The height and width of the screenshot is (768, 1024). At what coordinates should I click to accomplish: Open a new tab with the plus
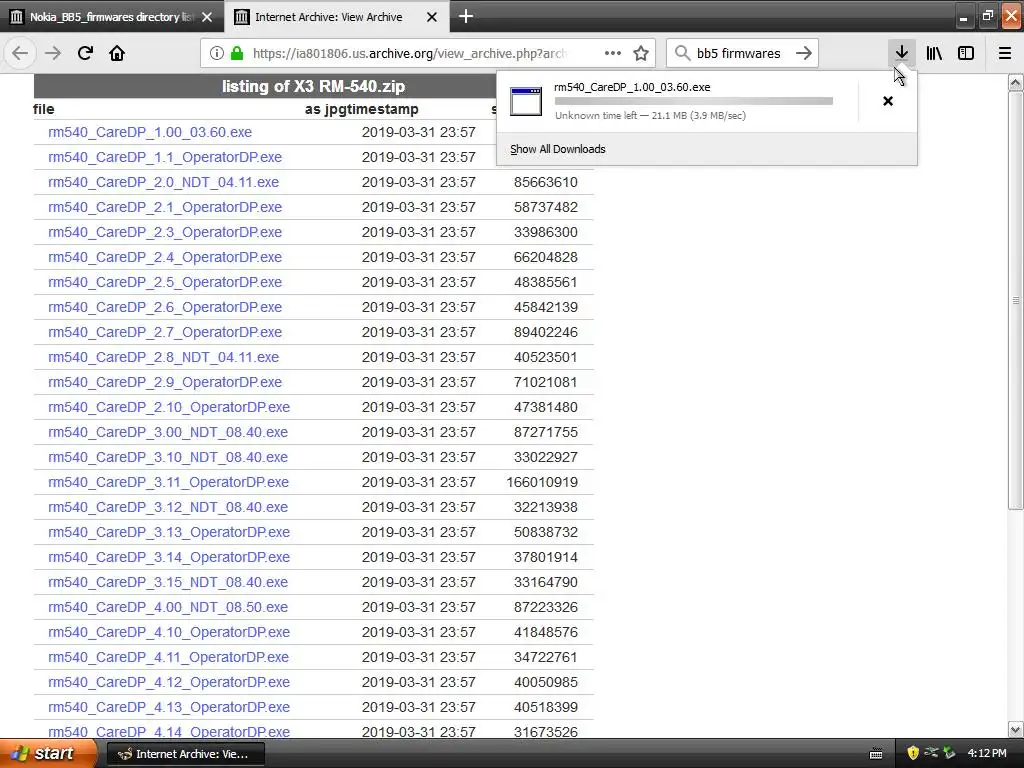[466, 16]
